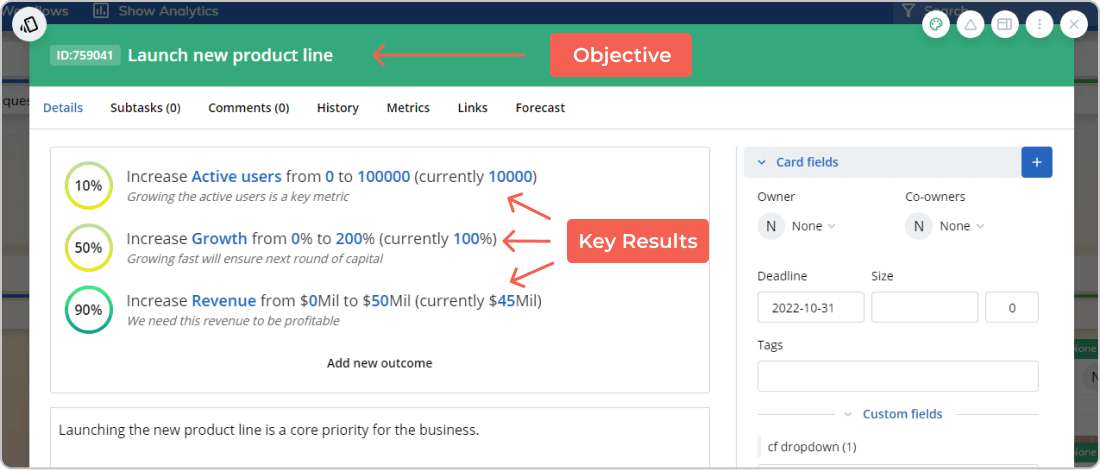1100x470 pixels.
Task: Go to the Forecast tab
Action: tap(540, 108)
